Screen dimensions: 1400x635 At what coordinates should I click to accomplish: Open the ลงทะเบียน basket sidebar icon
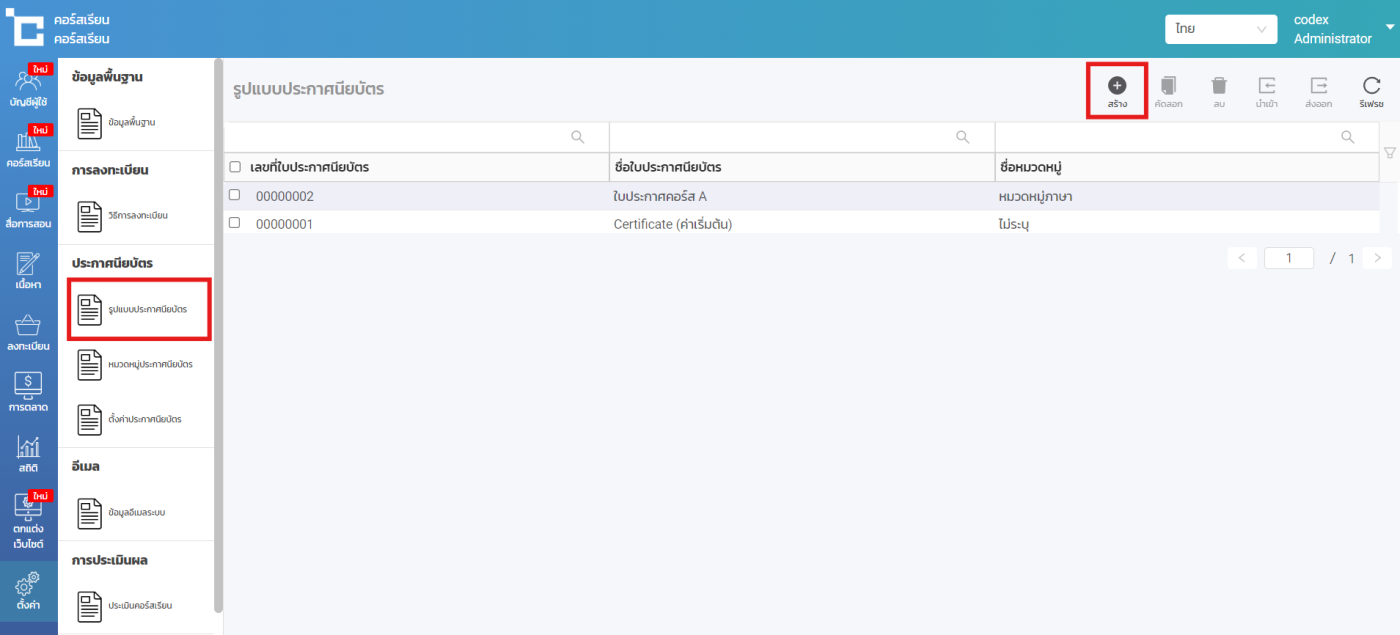[28, 326]
